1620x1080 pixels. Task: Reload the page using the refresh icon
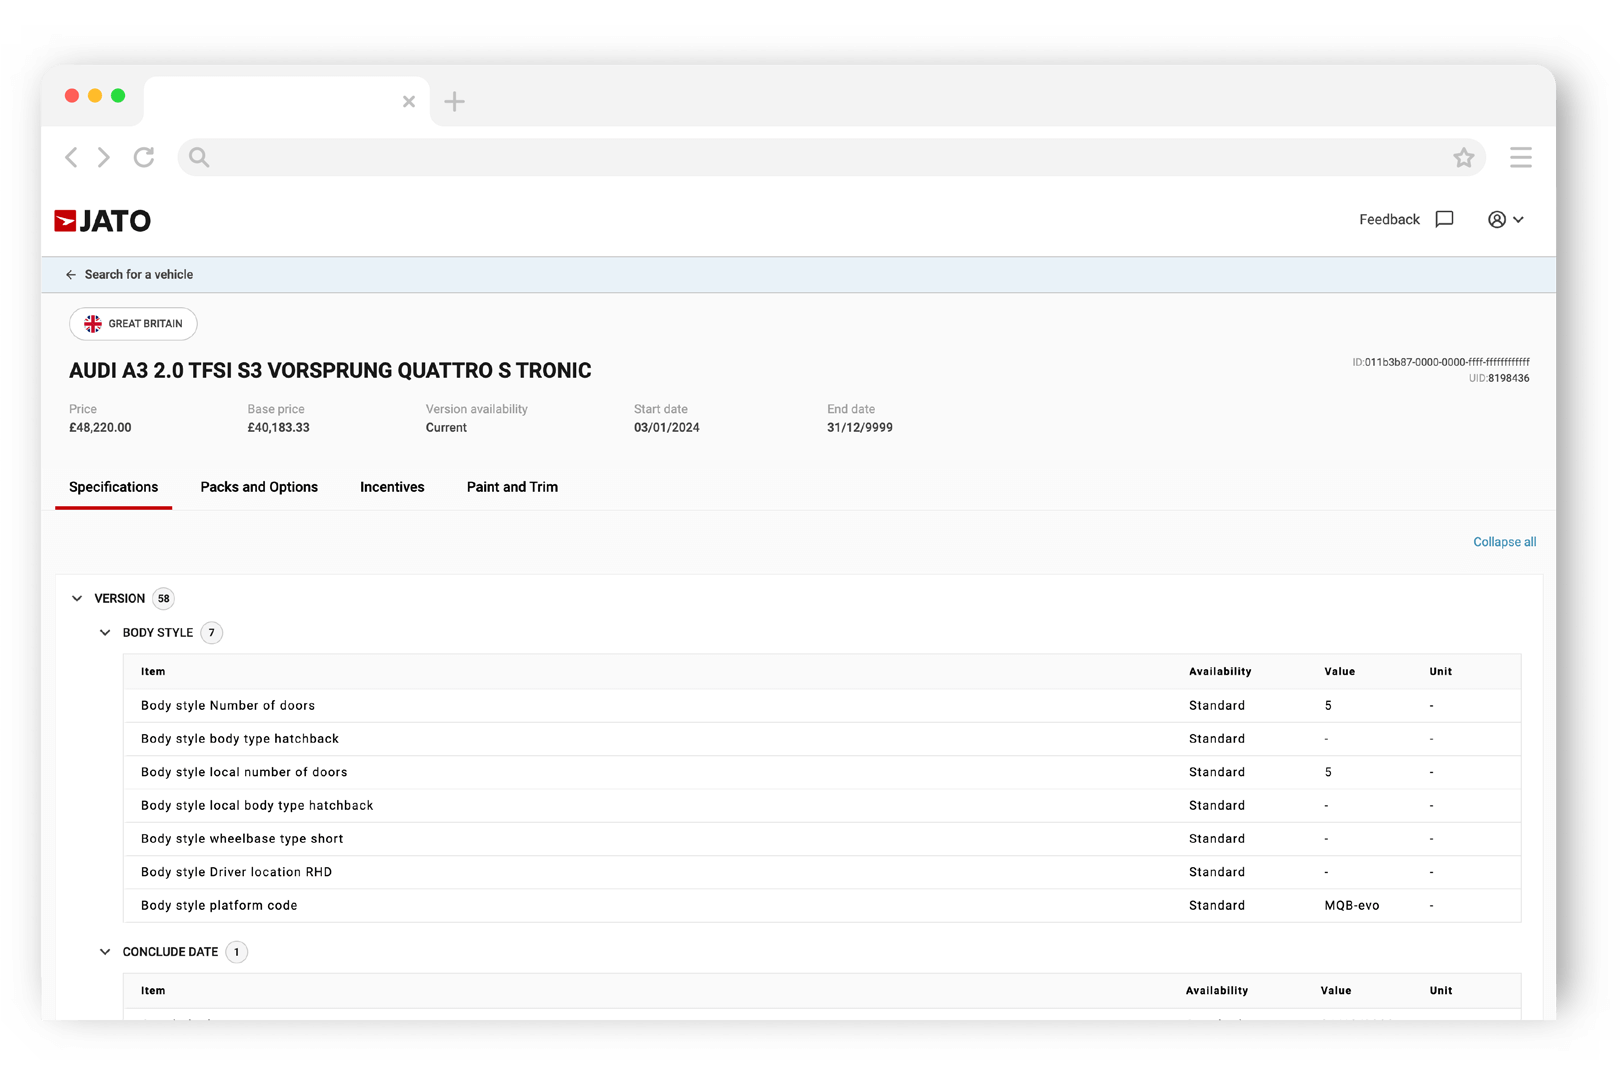click(143, 157)
